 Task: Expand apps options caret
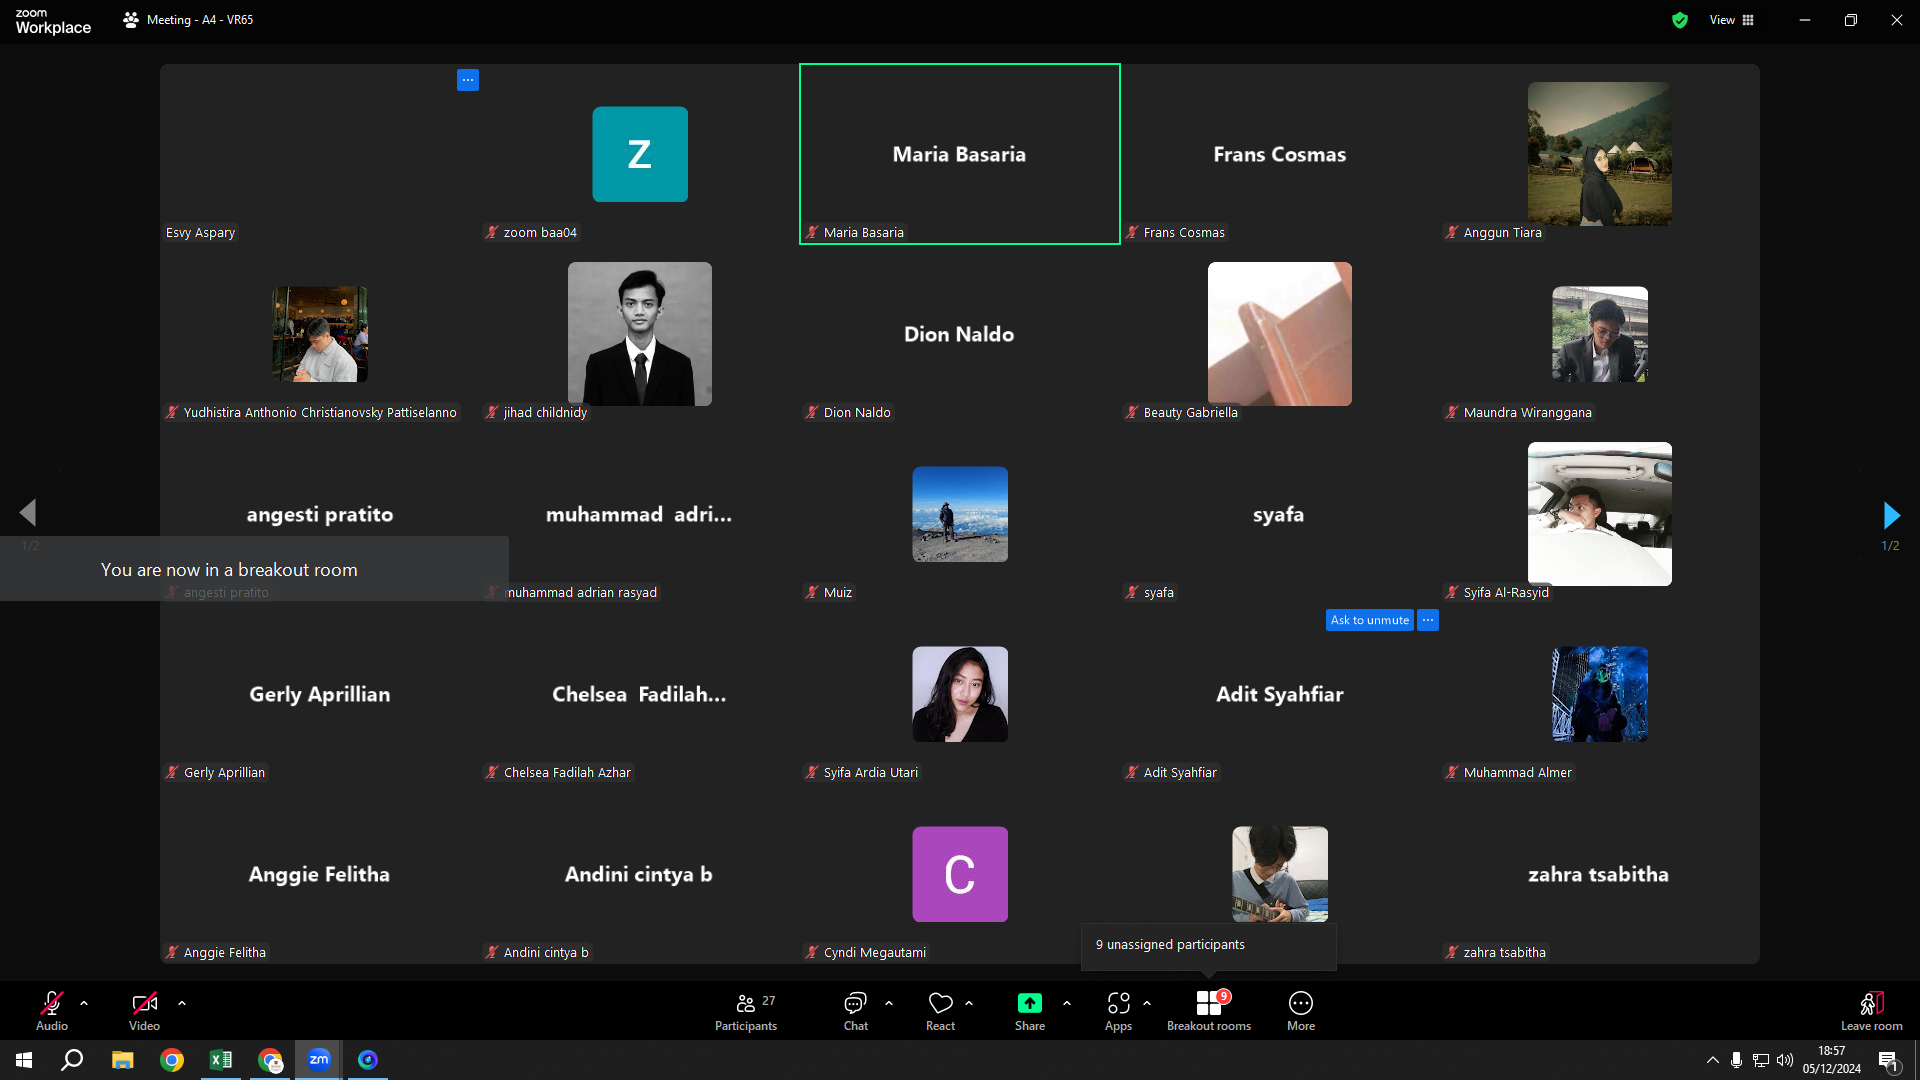(x=1147, y=1003)
